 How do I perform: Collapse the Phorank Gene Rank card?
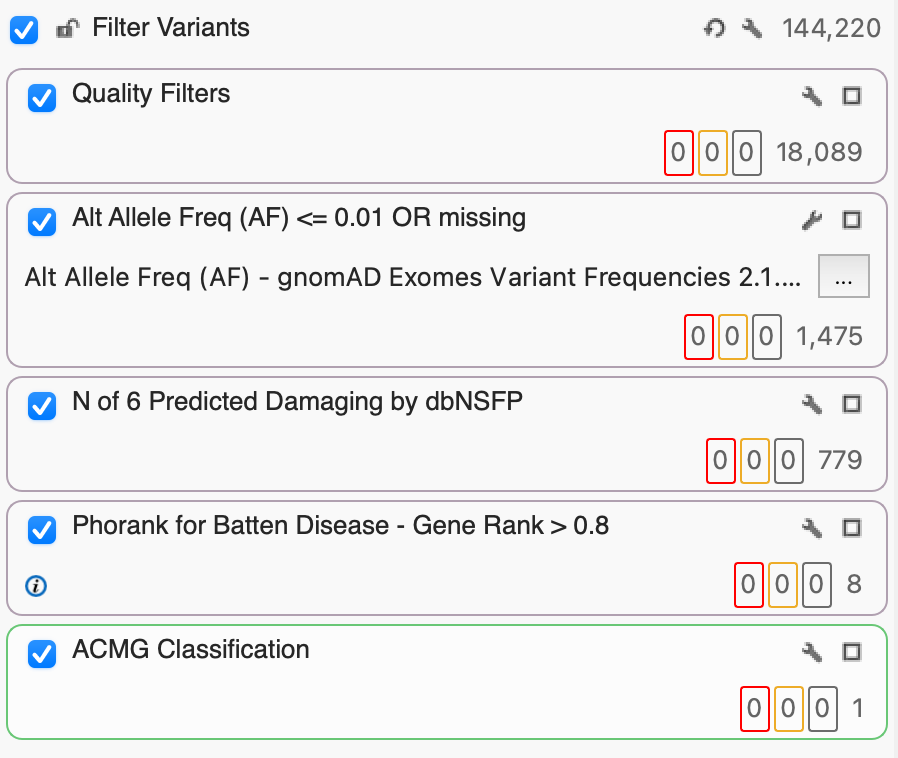pyautogui.click(x=852, y=528)
